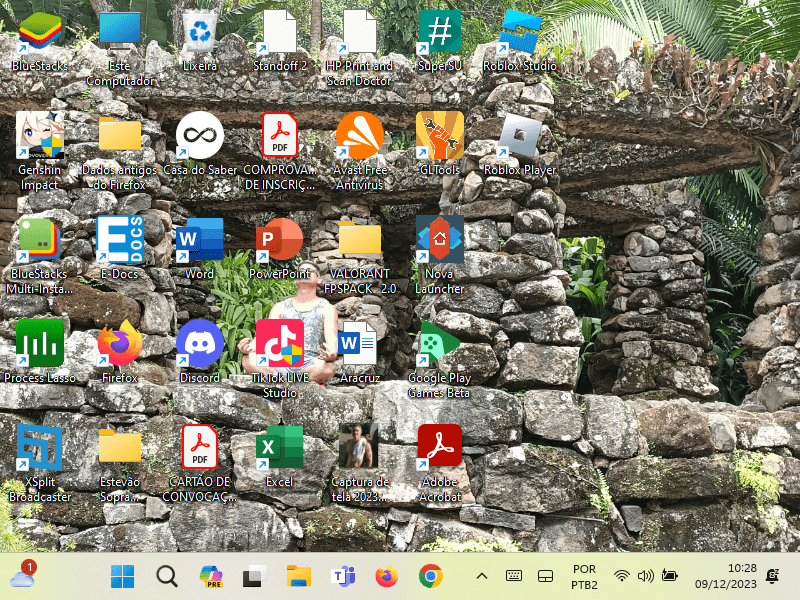
Task: Click the Casa do Saber shortcut
Action: (x=199, y=136)
